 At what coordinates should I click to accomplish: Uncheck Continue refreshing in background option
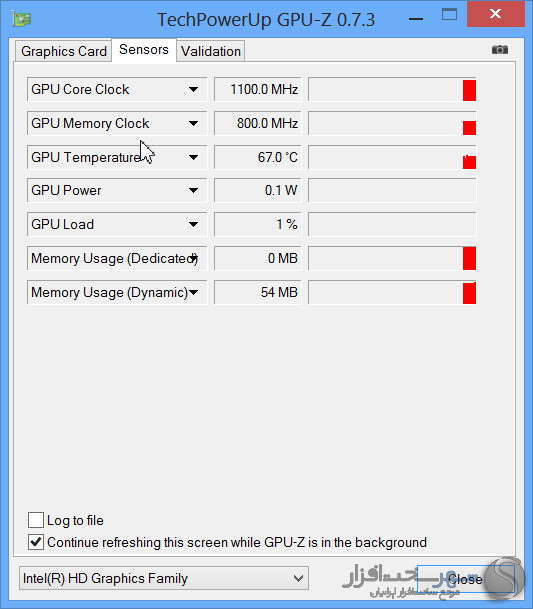tap(36, 542)
